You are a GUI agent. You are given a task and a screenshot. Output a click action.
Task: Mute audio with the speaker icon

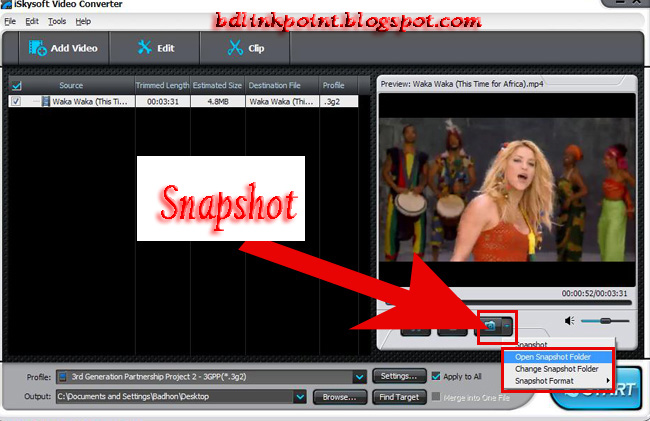tap(570, 321)
